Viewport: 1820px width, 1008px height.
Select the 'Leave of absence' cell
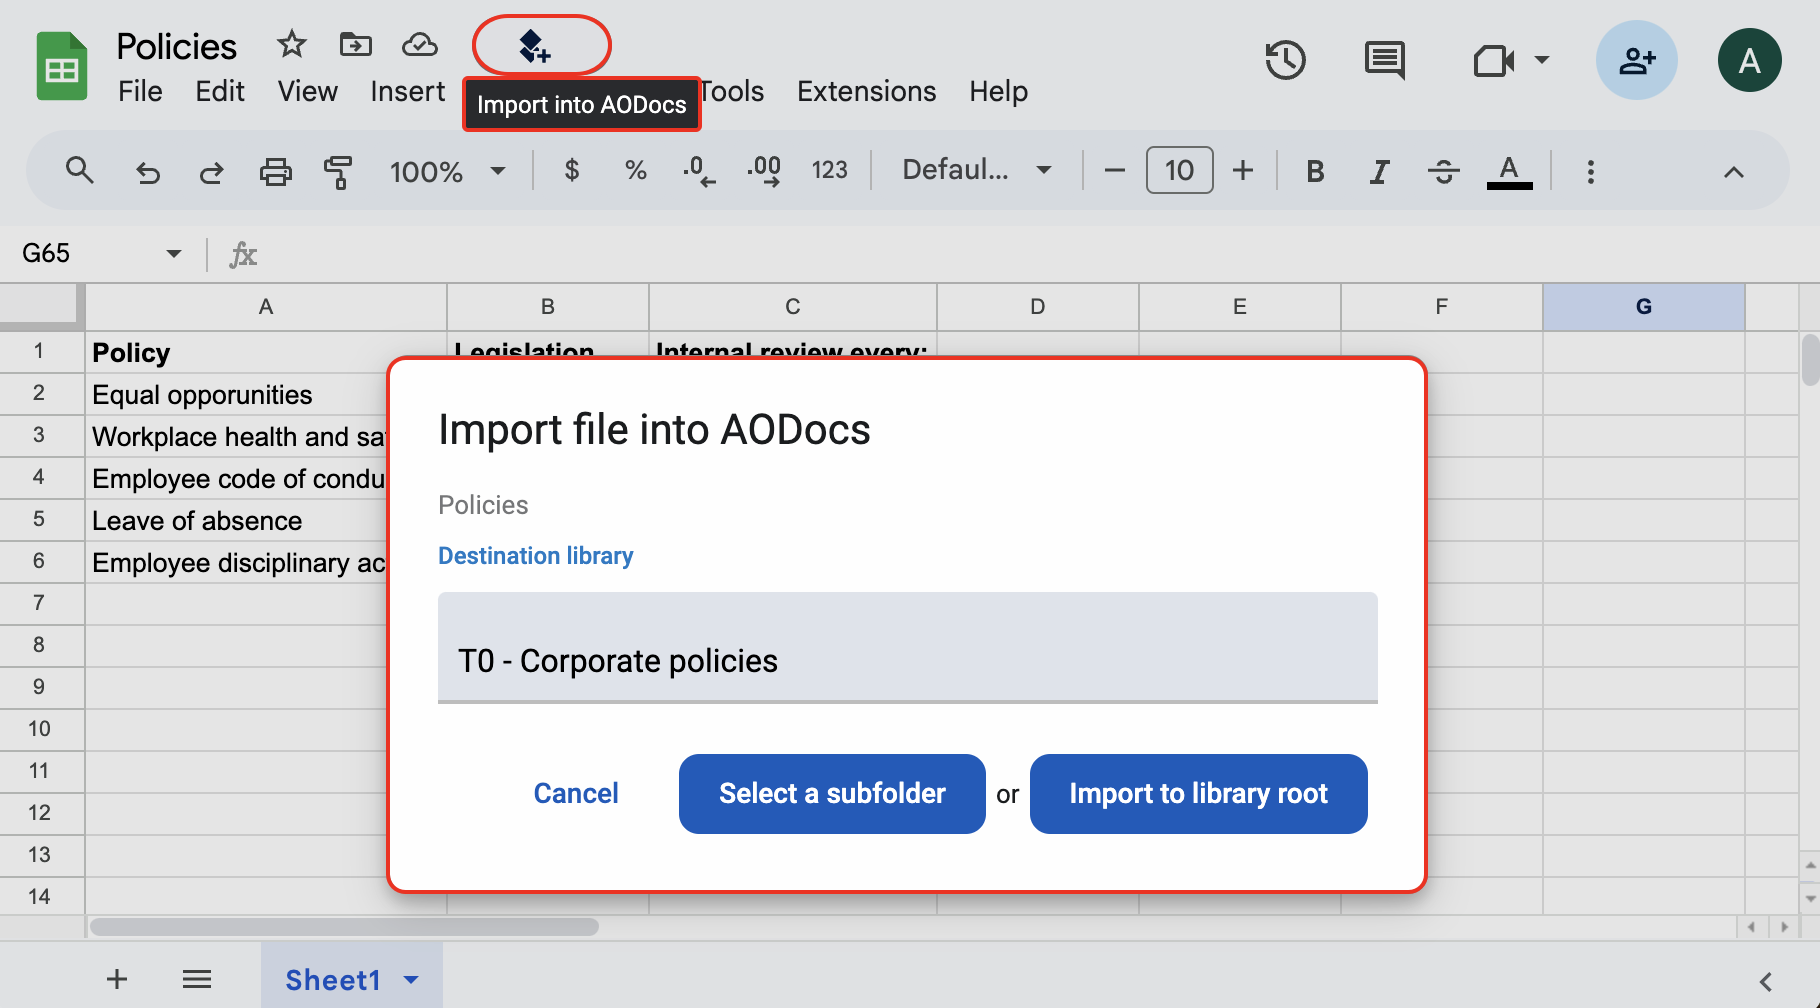coord(236,520)
